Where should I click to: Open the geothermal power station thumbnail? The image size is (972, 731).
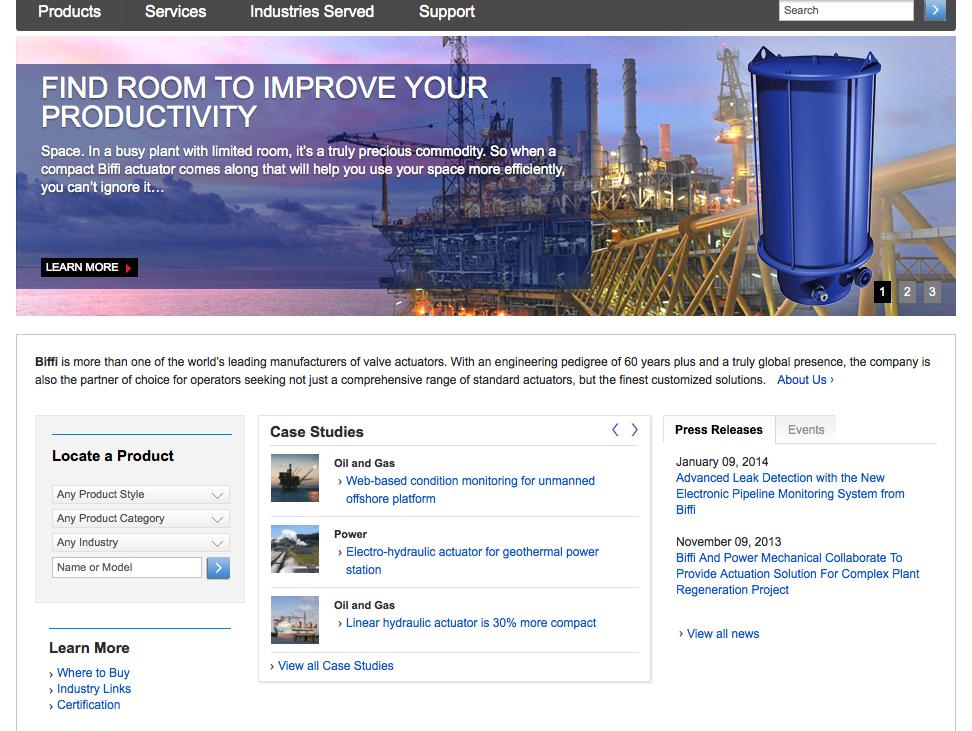point(295,549)
